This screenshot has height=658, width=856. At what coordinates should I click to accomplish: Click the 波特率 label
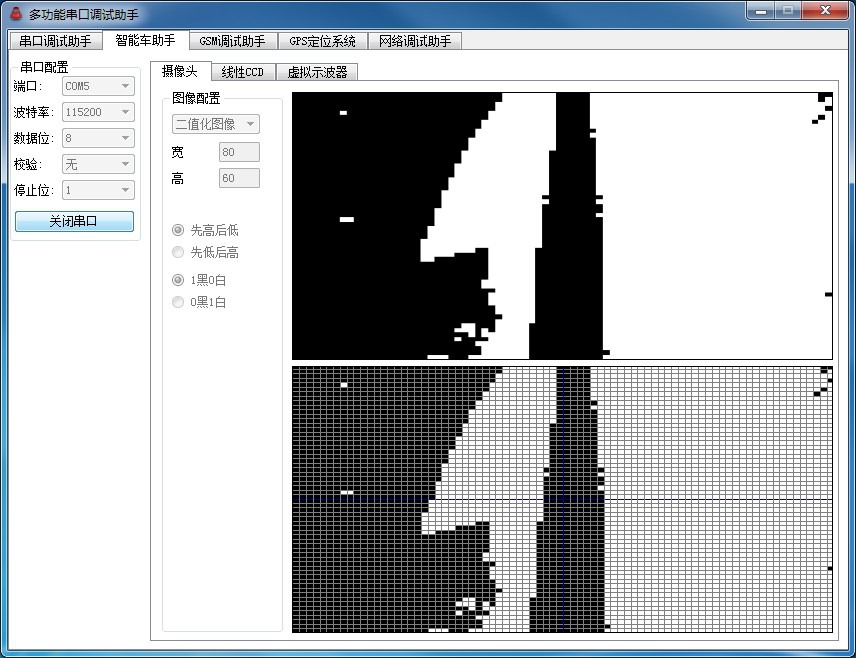point(33,112)
